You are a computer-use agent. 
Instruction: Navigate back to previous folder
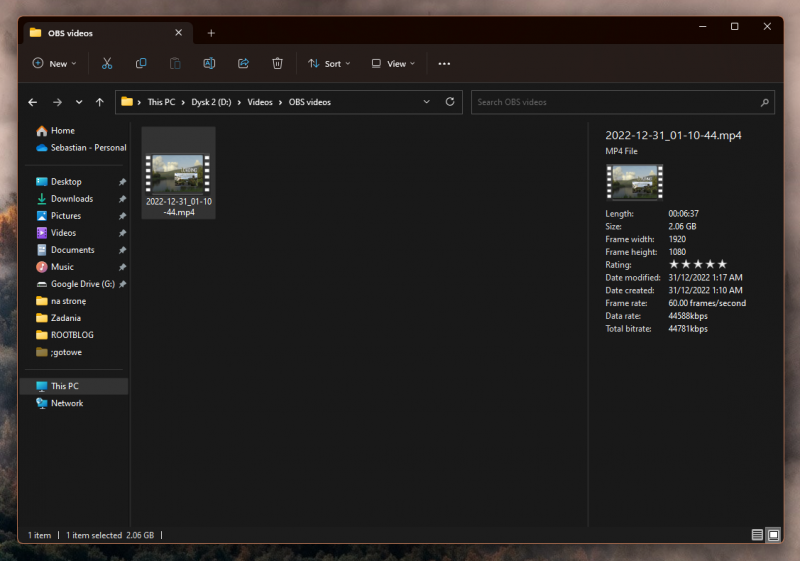click(33, 102)
